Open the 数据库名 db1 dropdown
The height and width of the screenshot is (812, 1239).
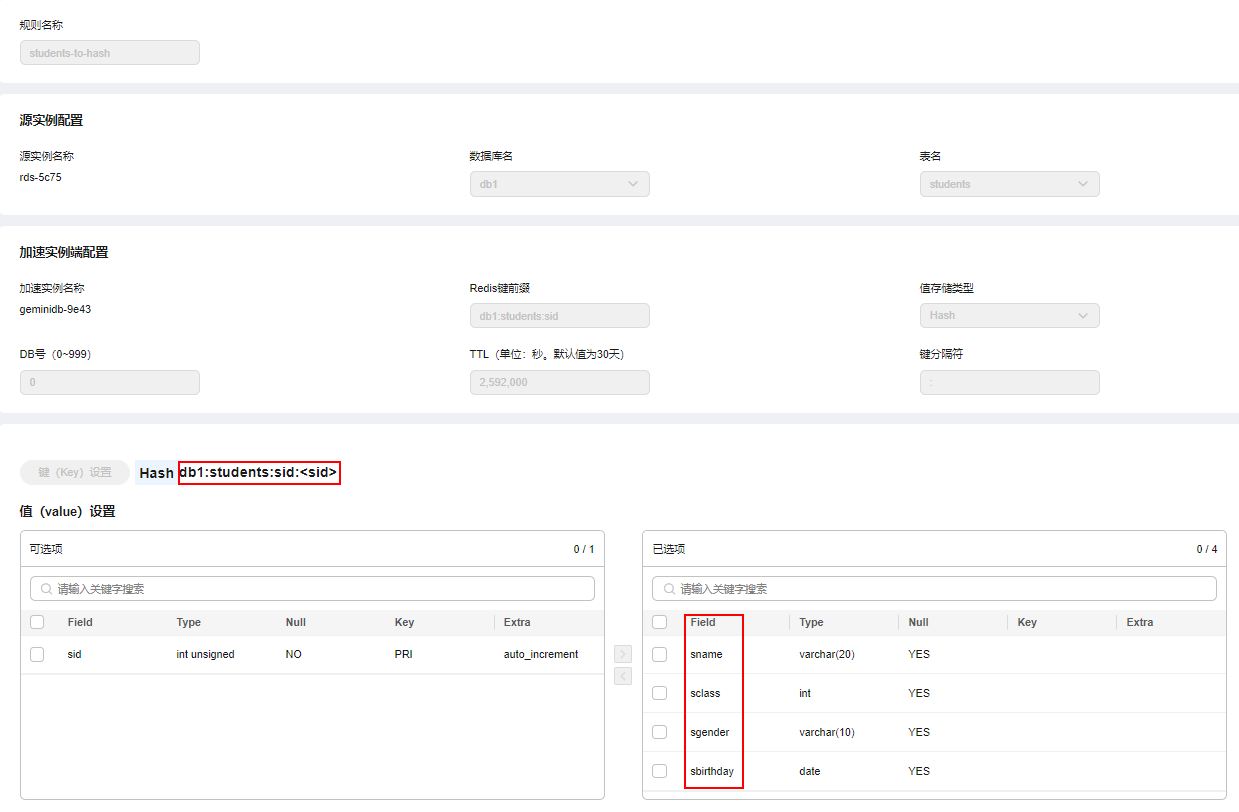(559, 184)
